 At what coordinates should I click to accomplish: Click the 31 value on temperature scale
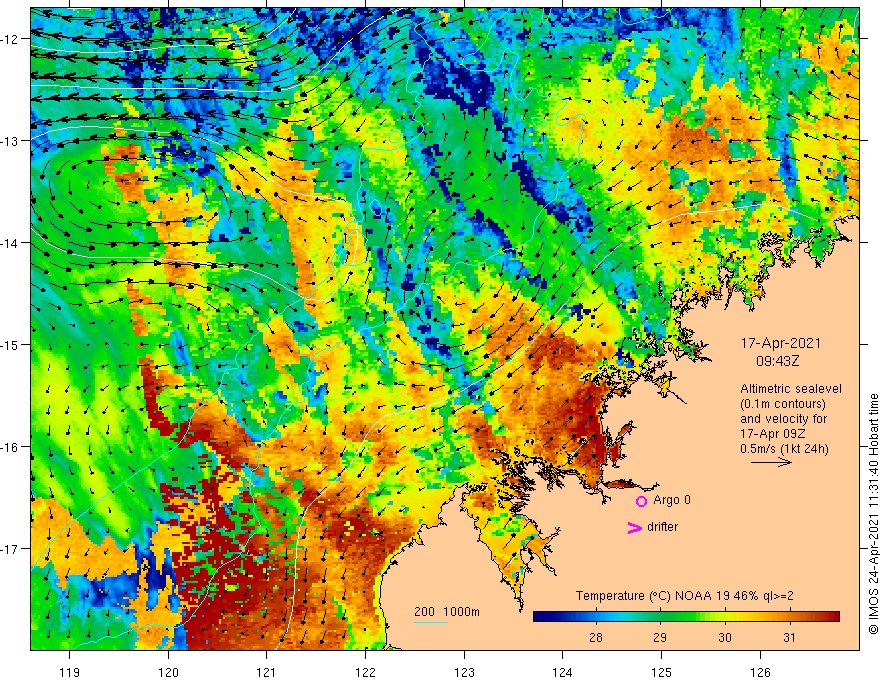[x=789, y=637]
